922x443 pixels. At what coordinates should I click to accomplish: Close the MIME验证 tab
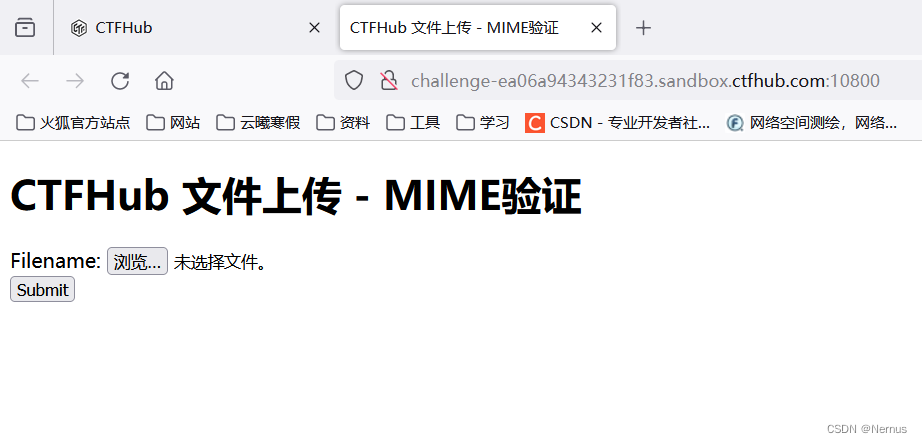[596, 28]
